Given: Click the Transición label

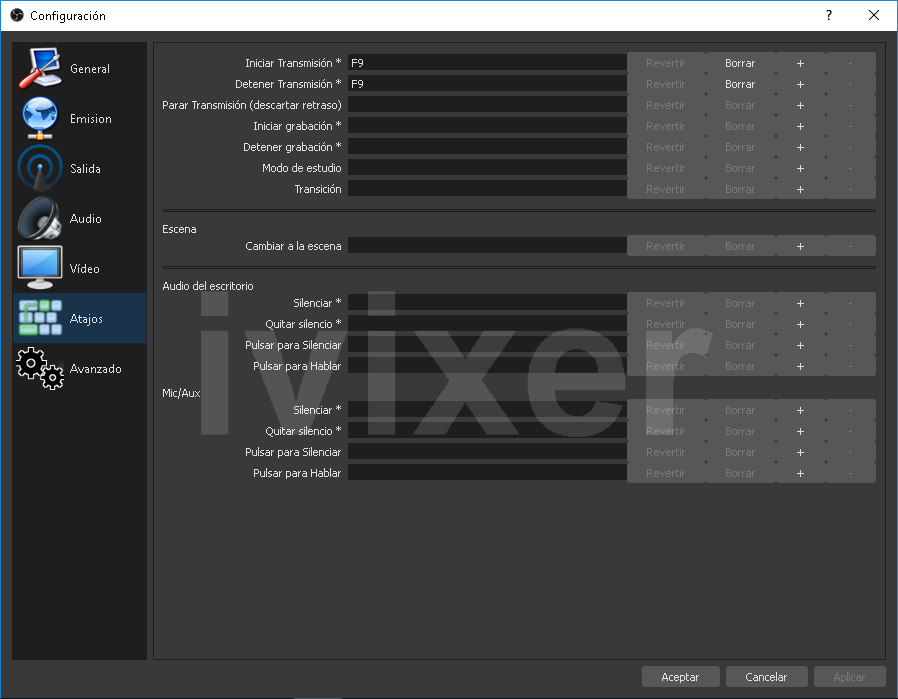Looking at the screenshot, I should pyautogui.click(x=318, y=189).
